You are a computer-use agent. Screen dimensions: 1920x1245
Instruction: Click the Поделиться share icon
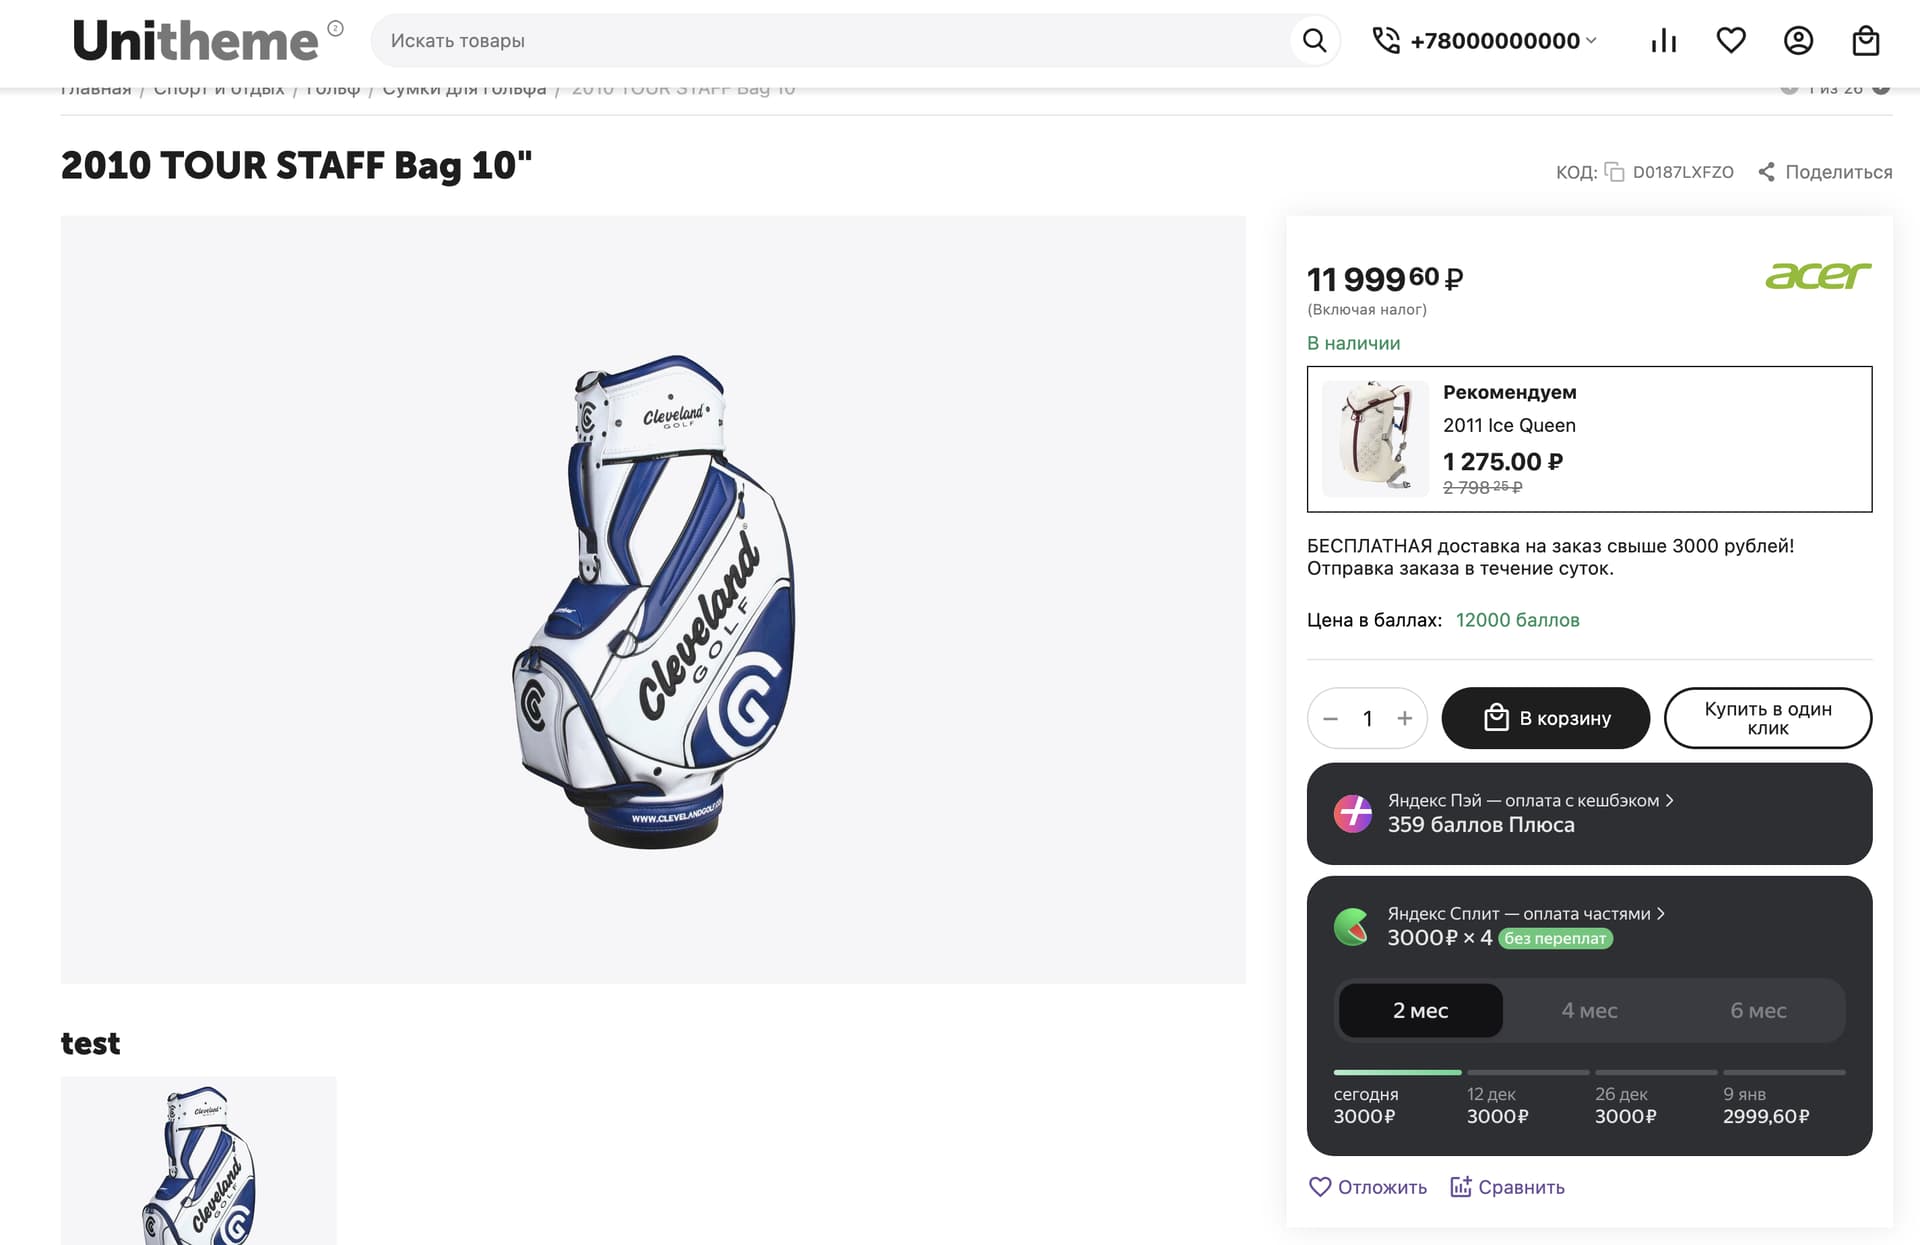click(x=1767, y=172)
